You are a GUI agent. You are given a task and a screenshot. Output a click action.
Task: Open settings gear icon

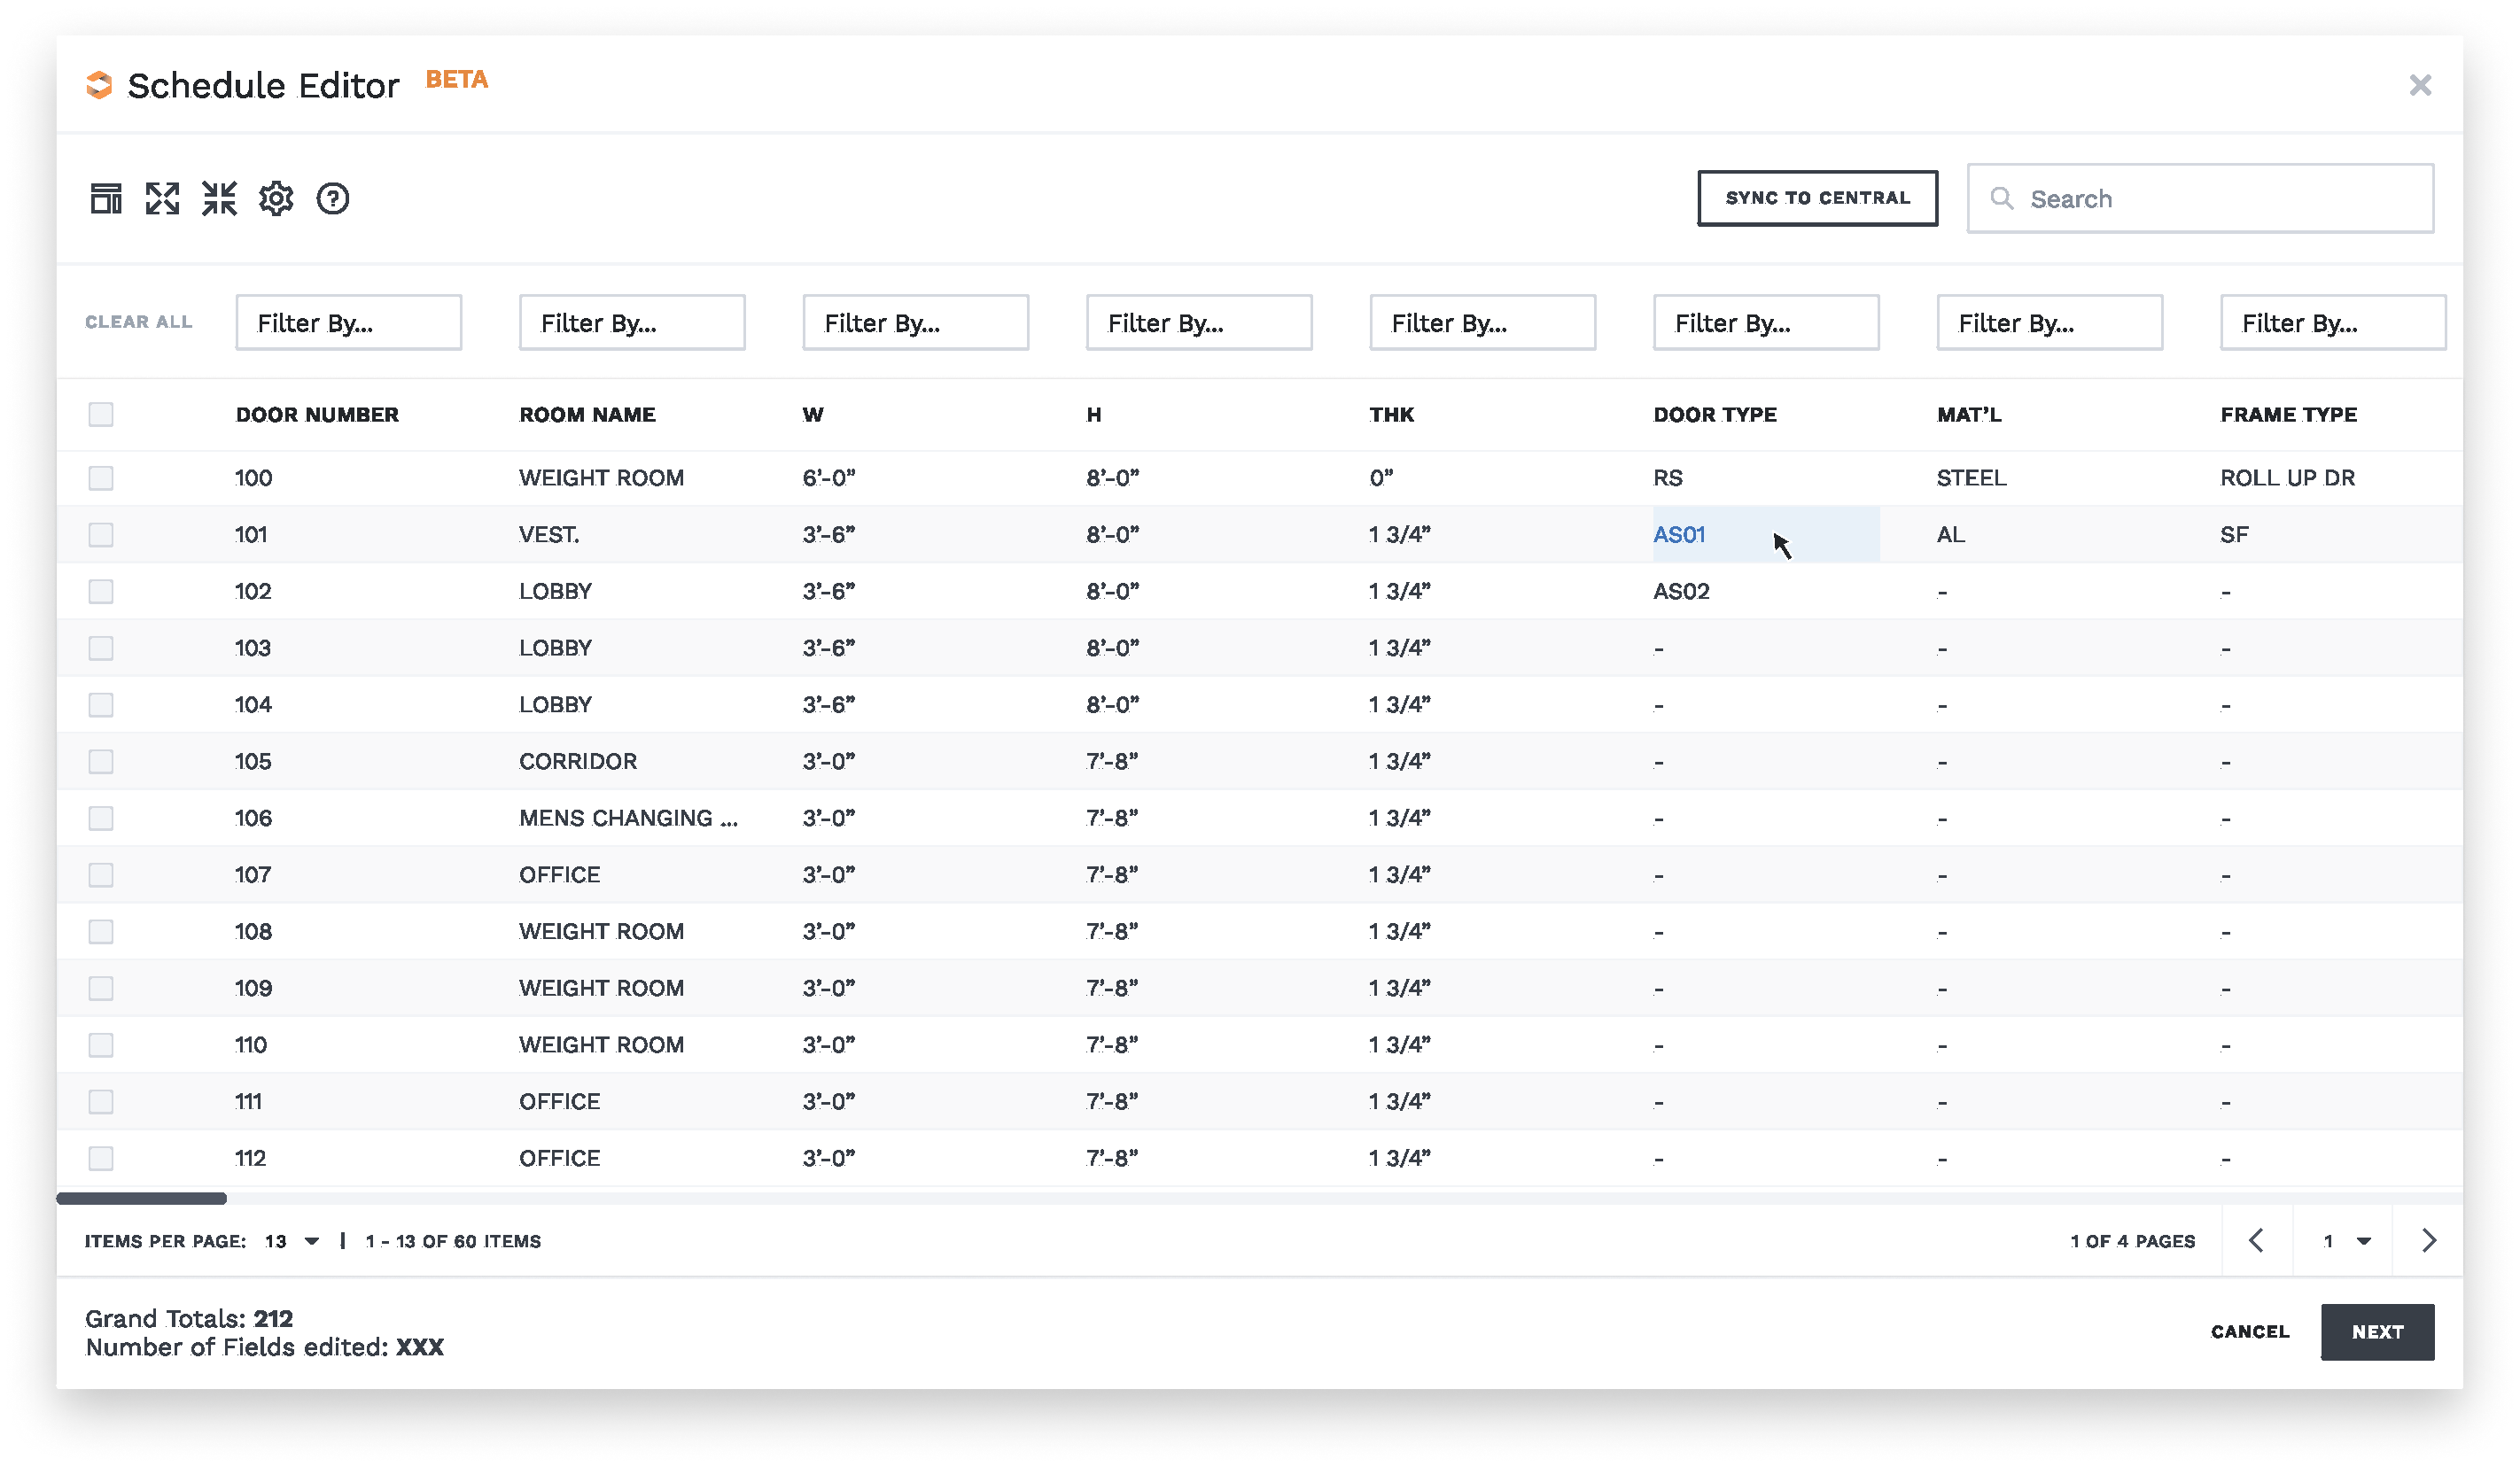(x=276, y=198)
